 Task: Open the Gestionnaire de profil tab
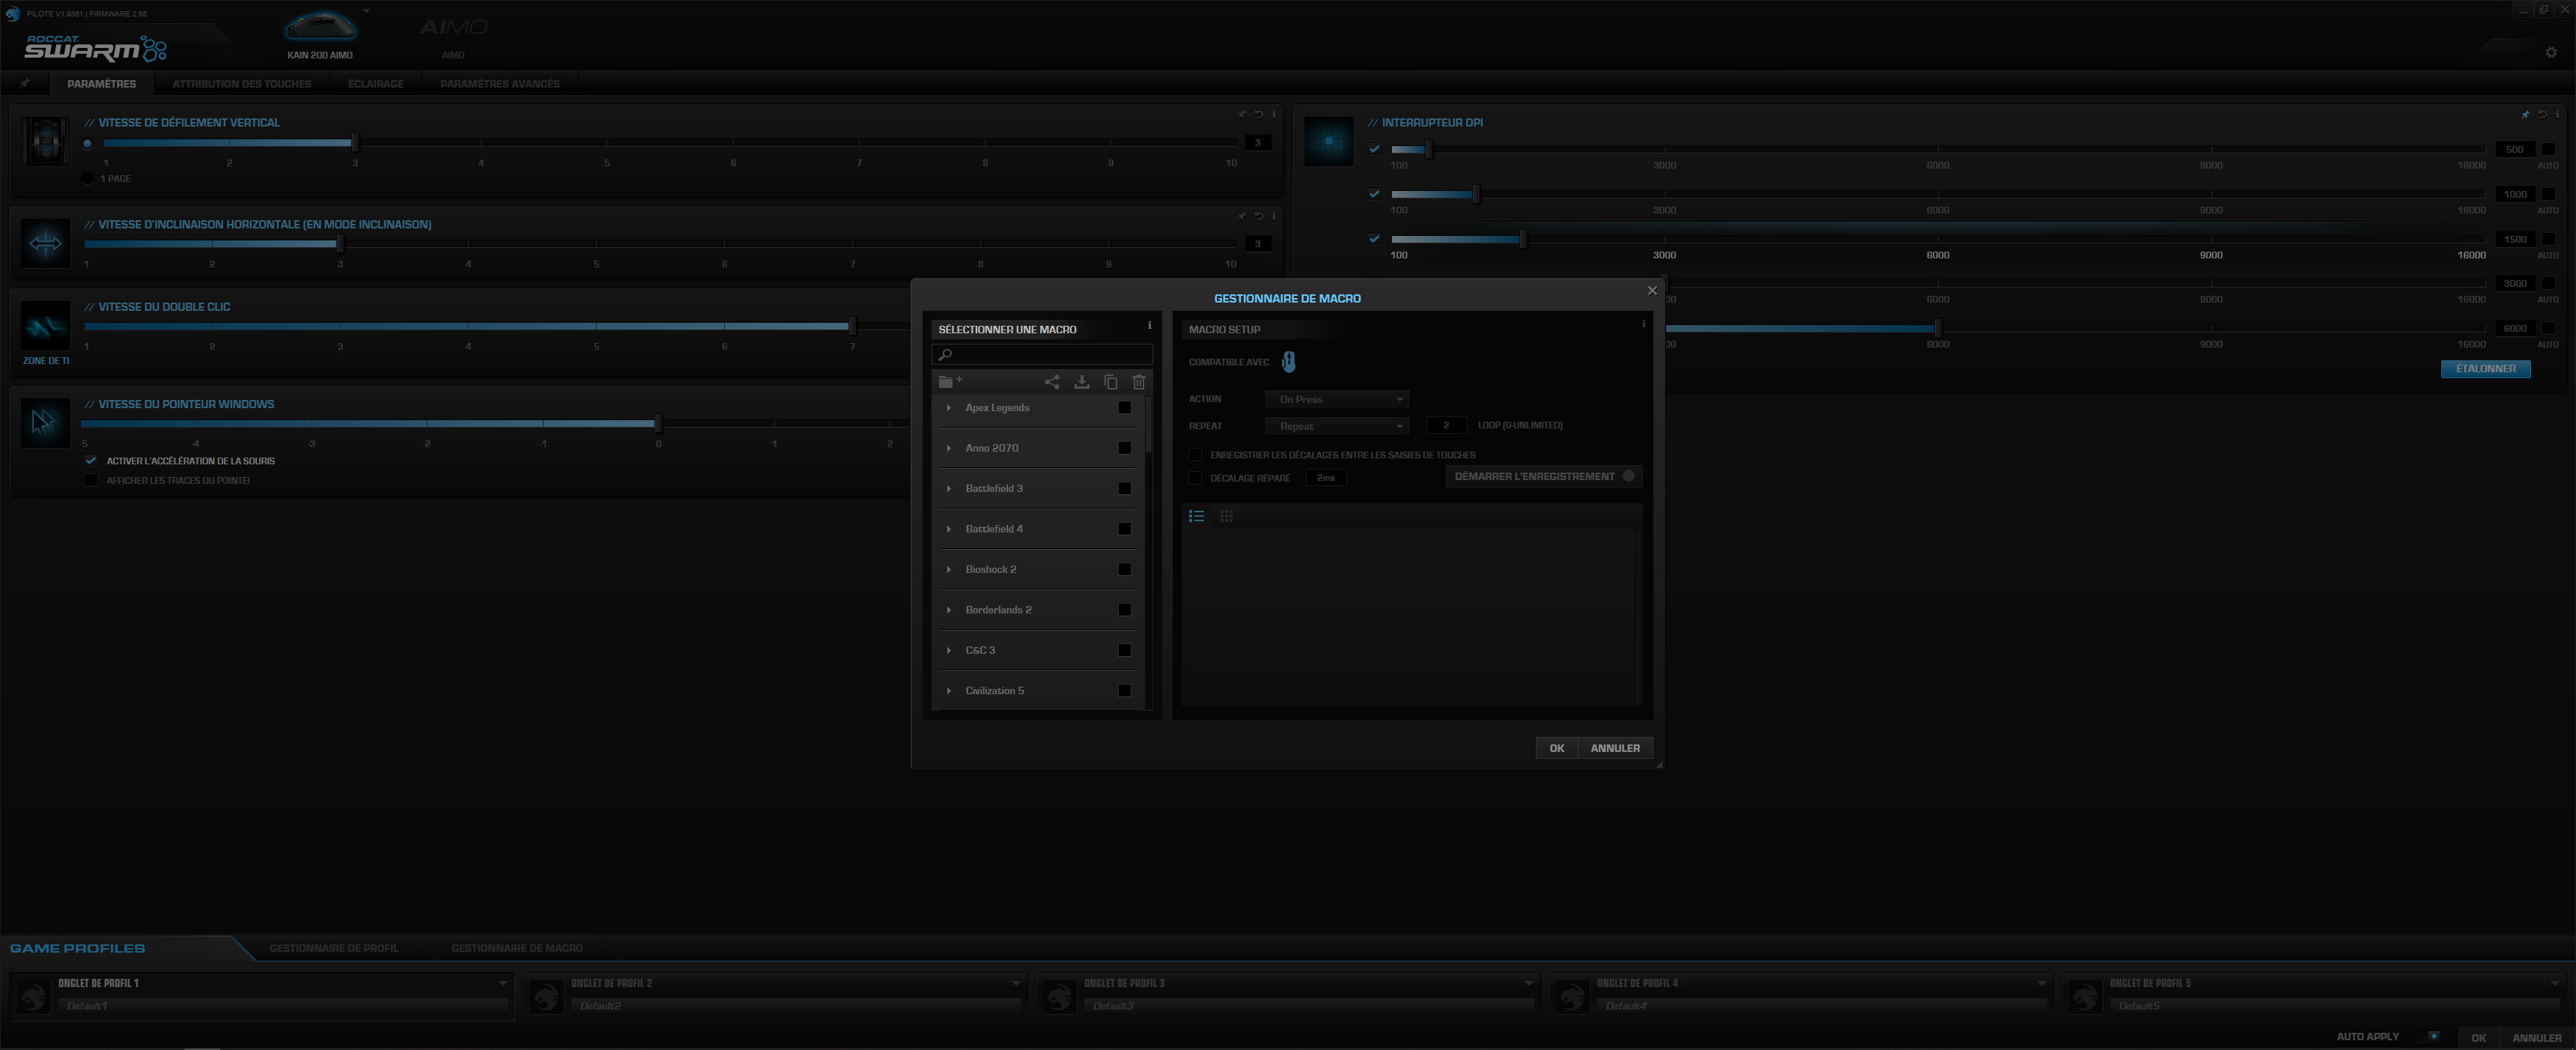point(333,948)
